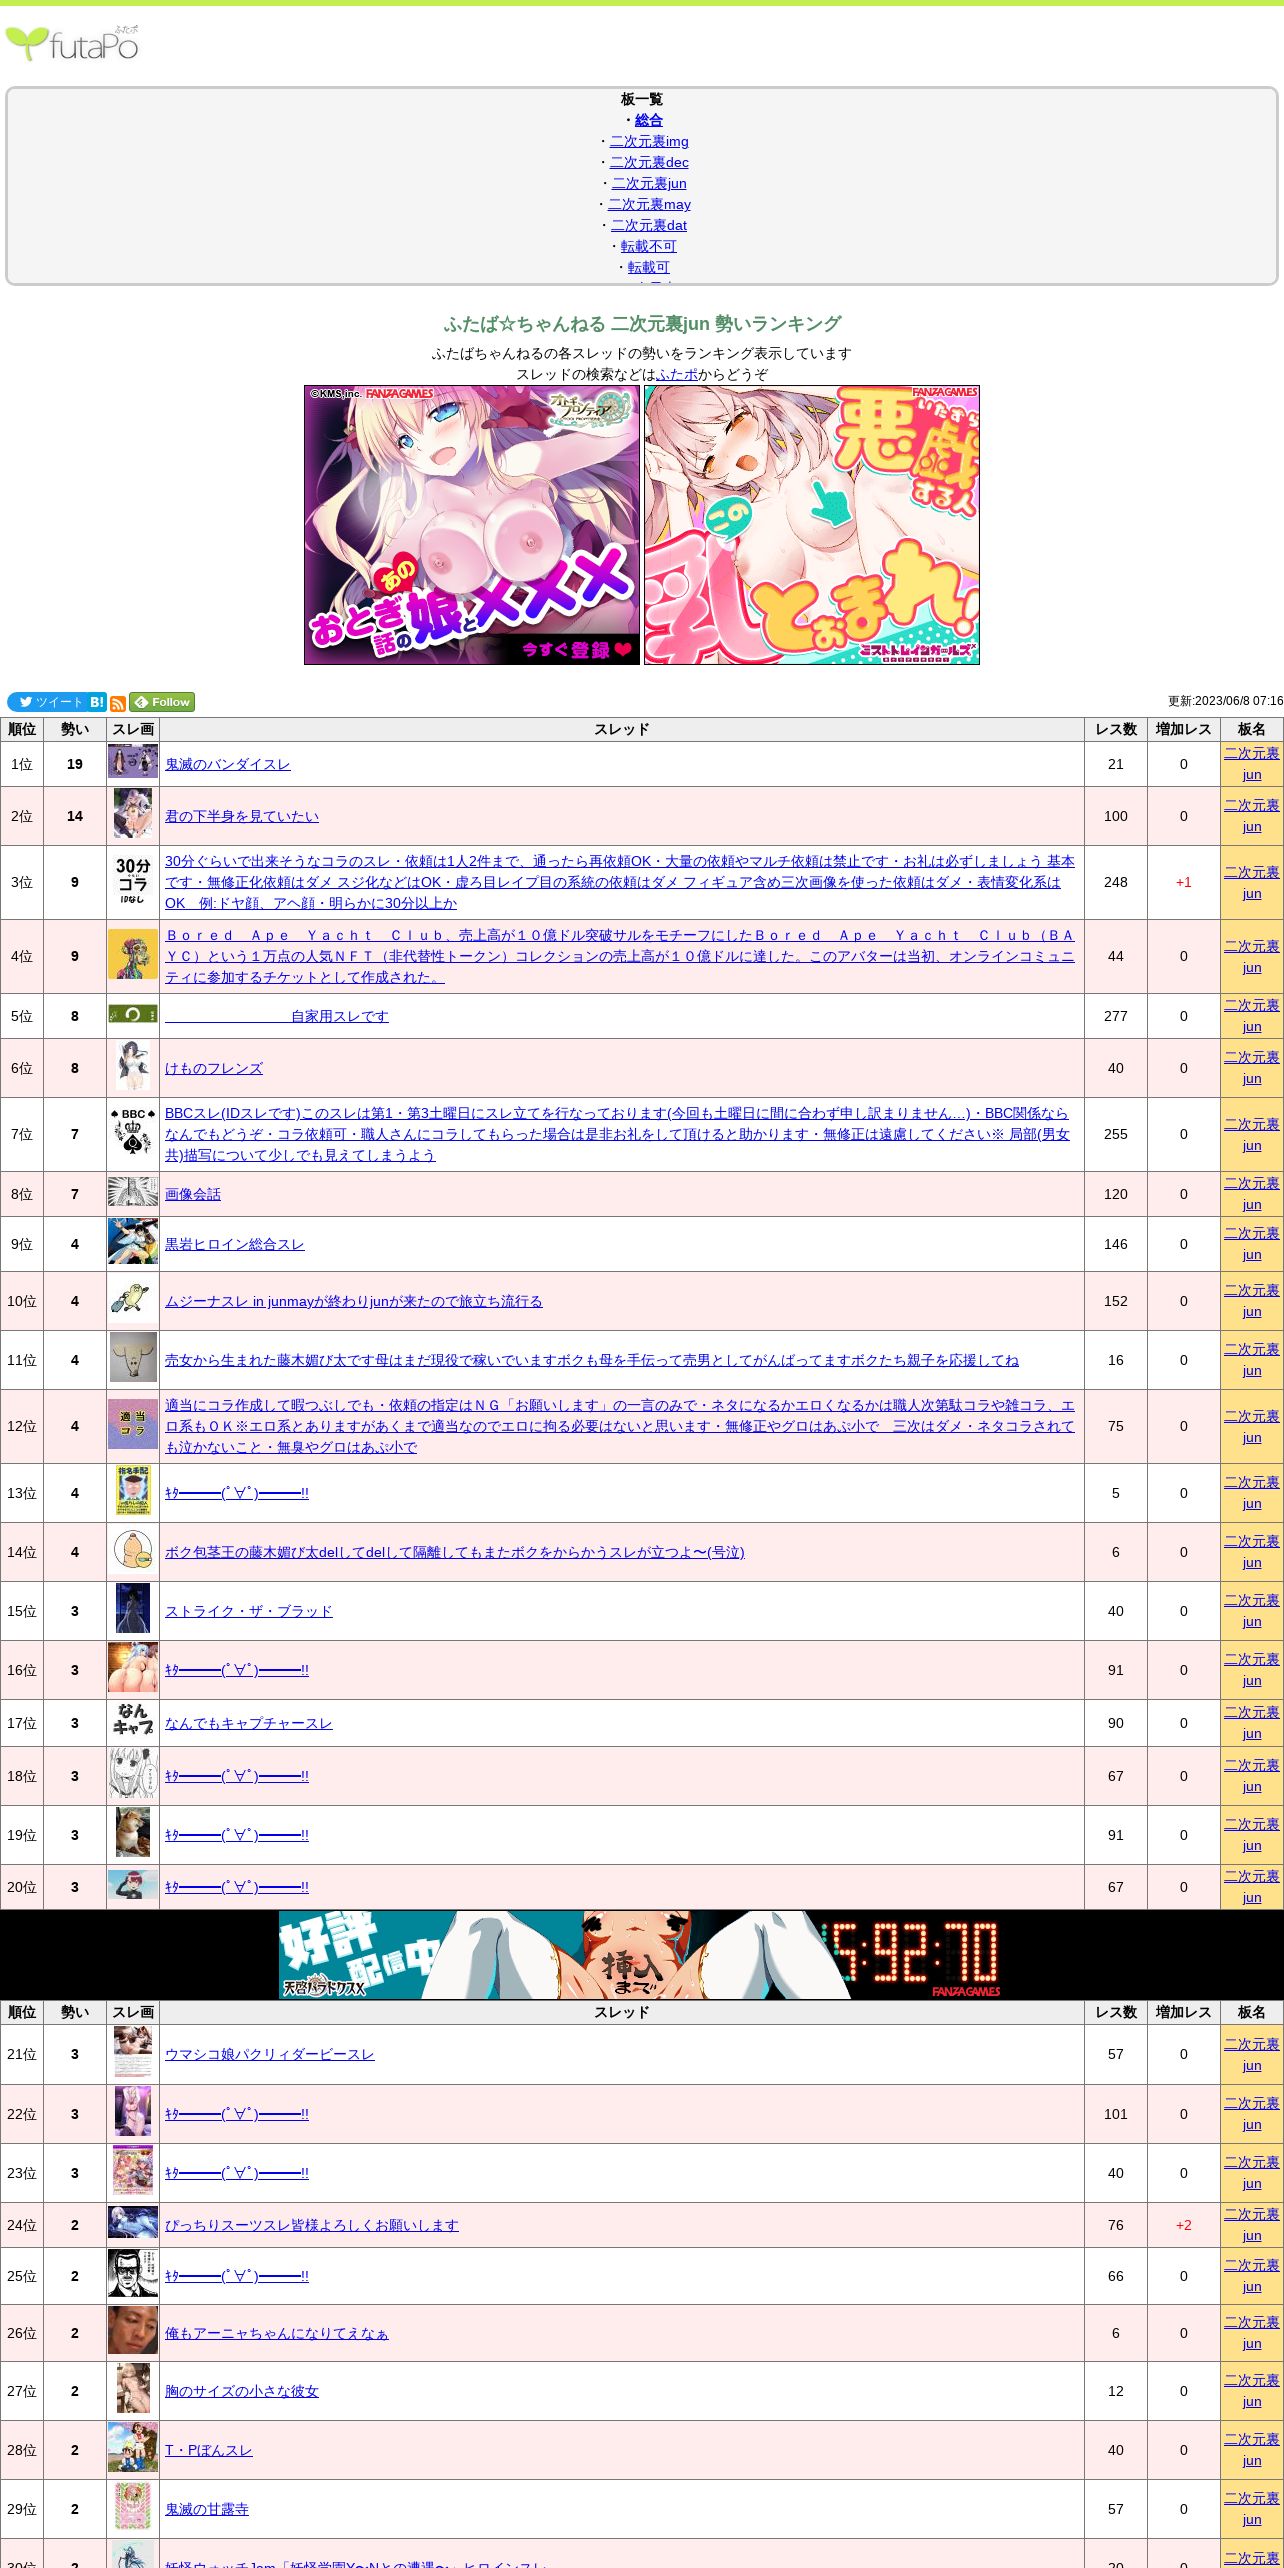Click the mustached man thumbnail in rank 25位
The width and height of the screenshot is (1284, 2568).
coord(133,2274)
